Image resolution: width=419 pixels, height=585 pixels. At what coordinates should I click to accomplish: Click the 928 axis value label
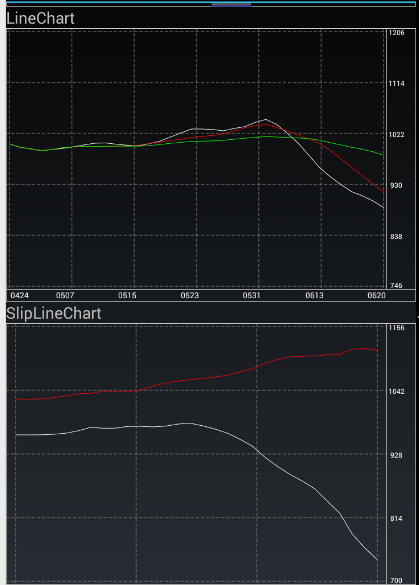pyautogui.click(x=396, y=455)
